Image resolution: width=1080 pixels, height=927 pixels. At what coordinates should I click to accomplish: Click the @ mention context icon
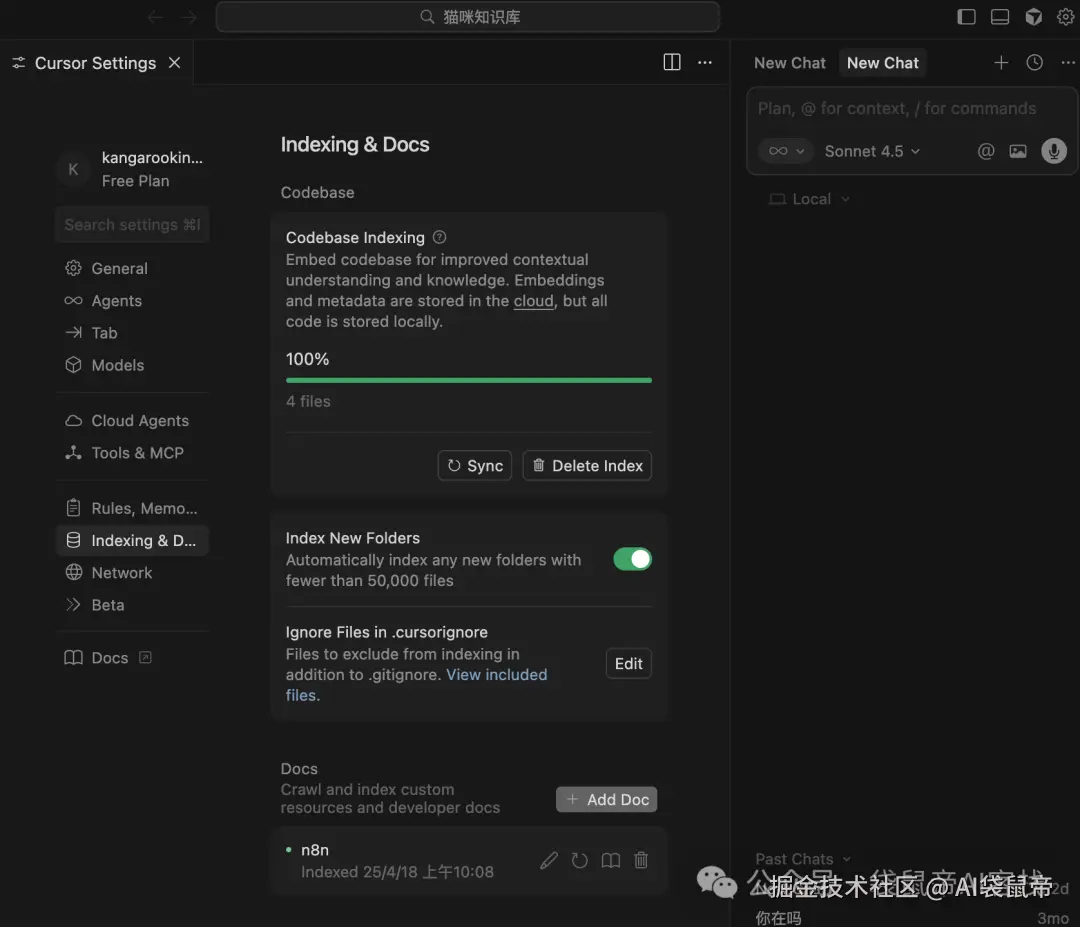[x=986, y=151]
